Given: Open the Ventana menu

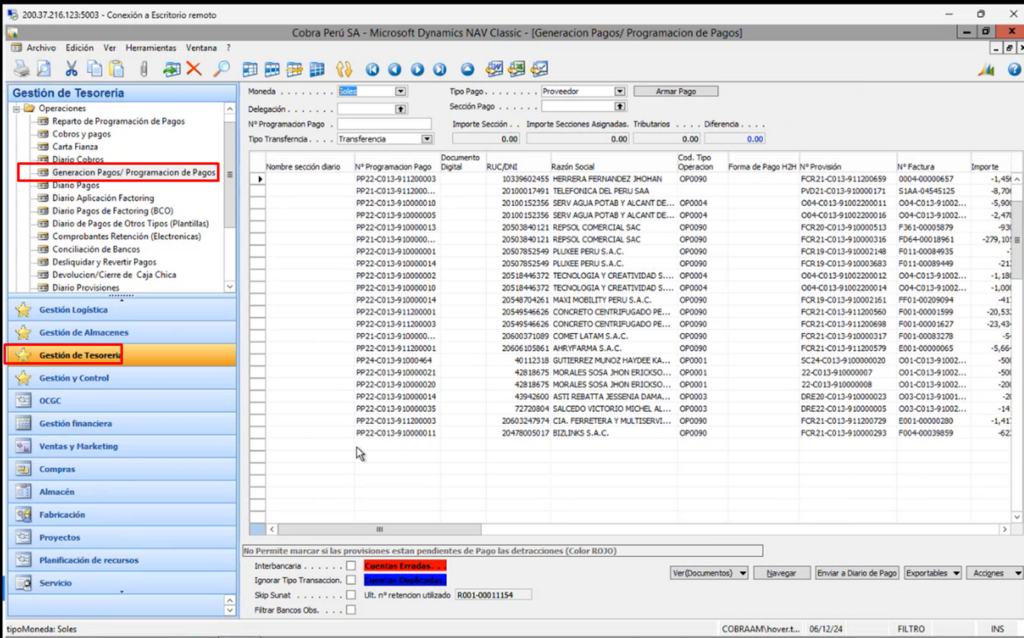Looking at the screenshot, I should [201, 48].
